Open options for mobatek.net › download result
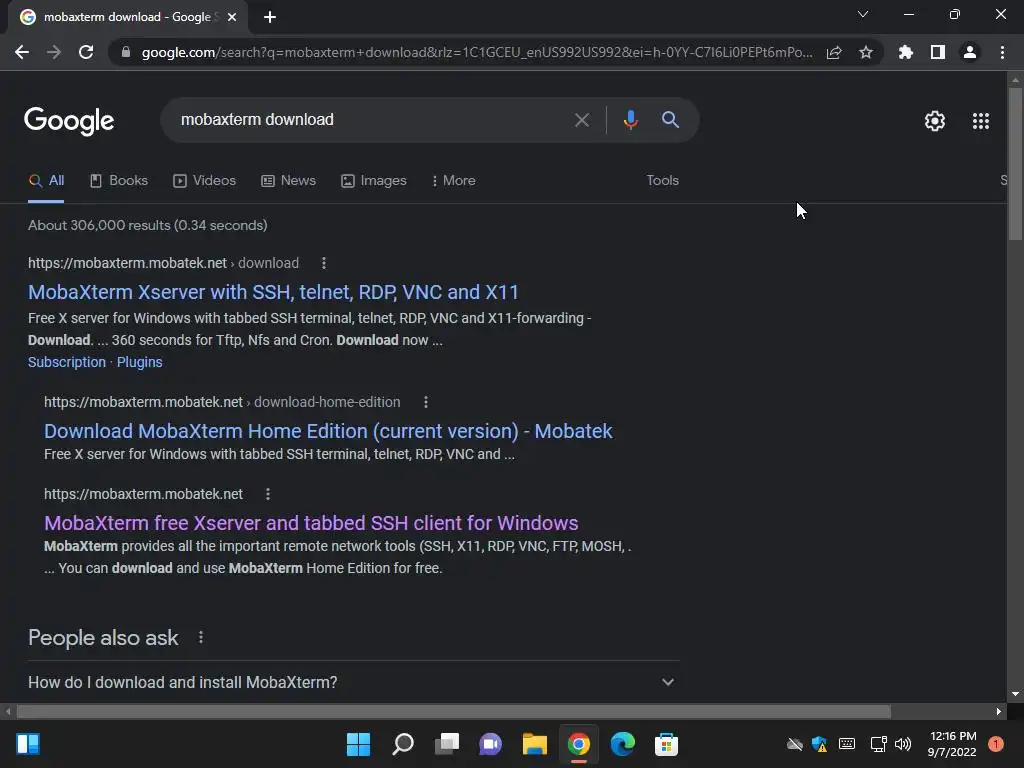 click(324, 263)
